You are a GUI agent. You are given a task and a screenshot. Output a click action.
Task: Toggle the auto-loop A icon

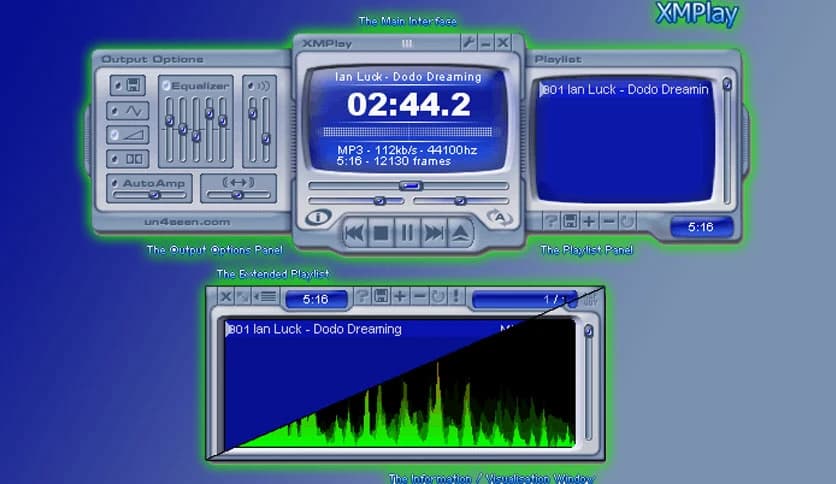click(x=500, y=217)
